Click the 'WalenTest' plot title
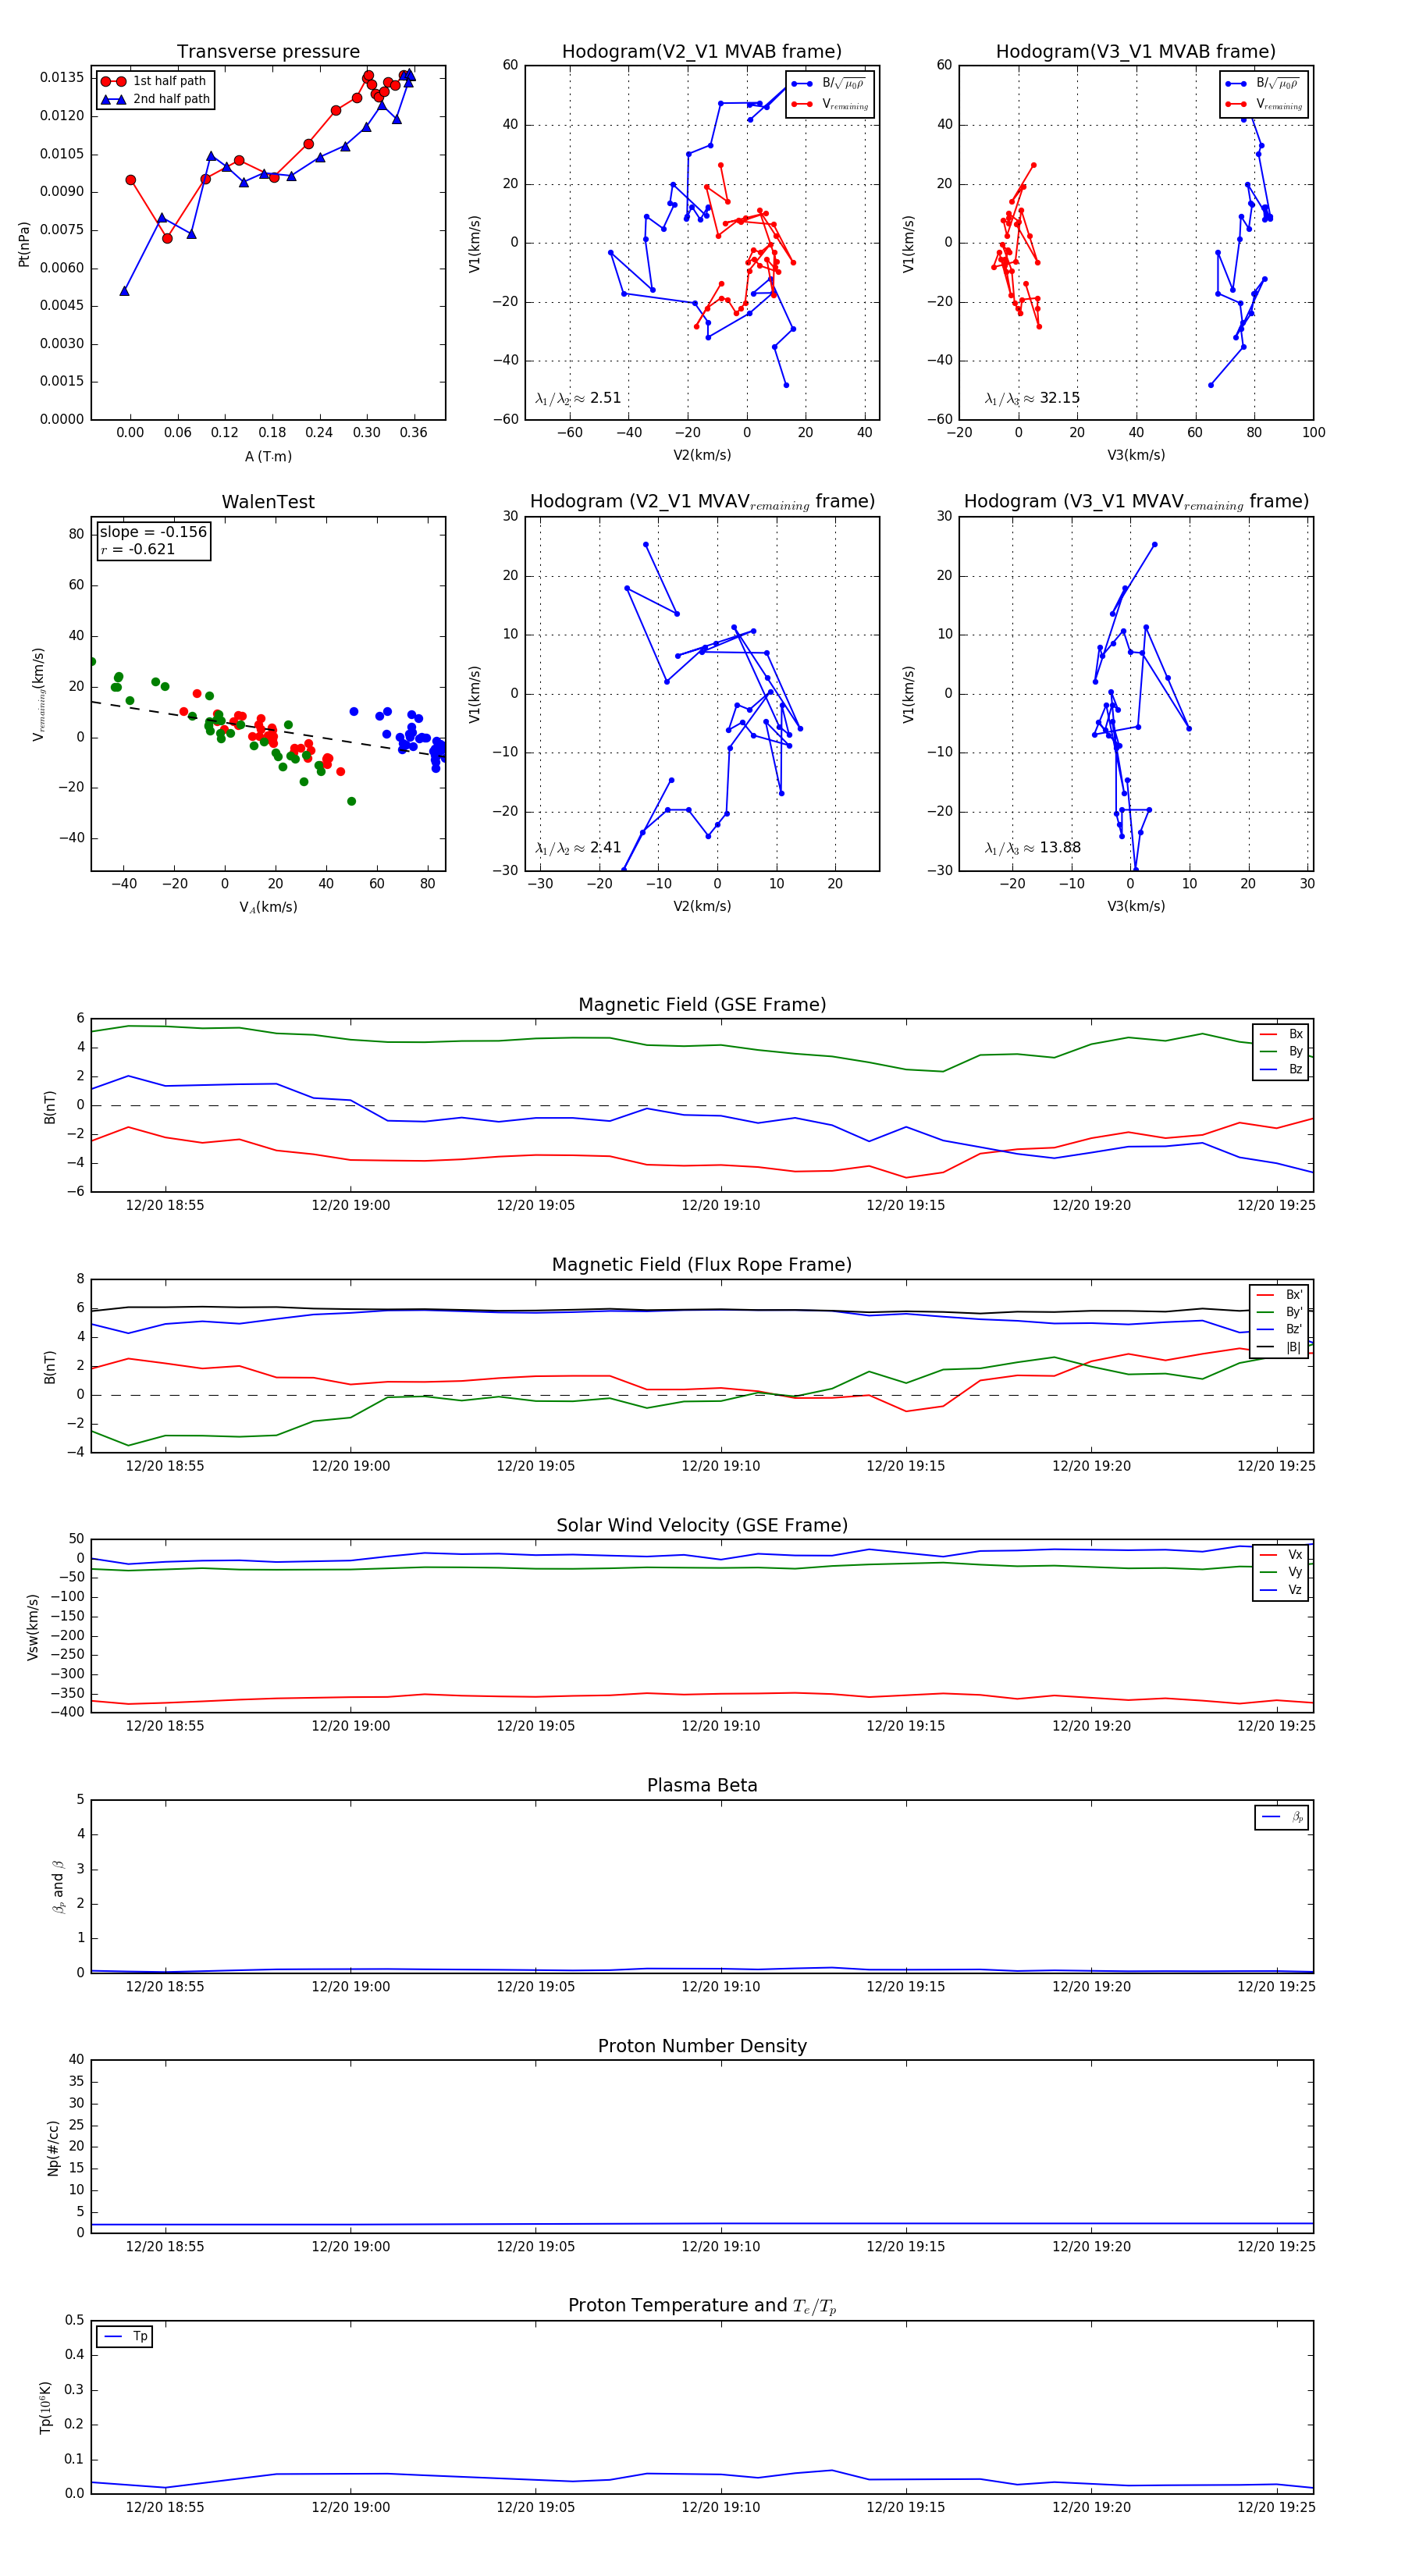This screenshot has height=2576, width=1405. (268, 502)
